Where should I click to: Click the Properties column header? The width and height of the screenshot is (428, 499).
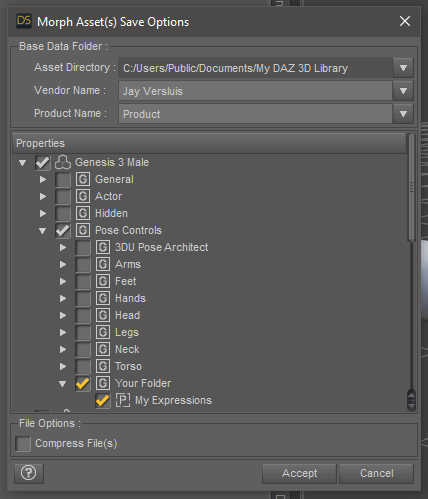point(209,143)
